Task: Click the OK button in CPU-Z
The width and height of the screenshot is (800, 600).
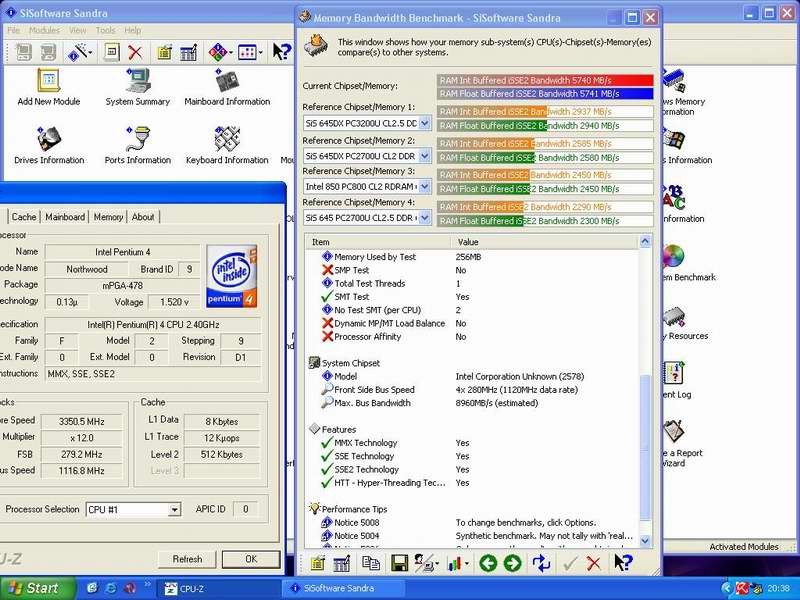Action: 251,559
